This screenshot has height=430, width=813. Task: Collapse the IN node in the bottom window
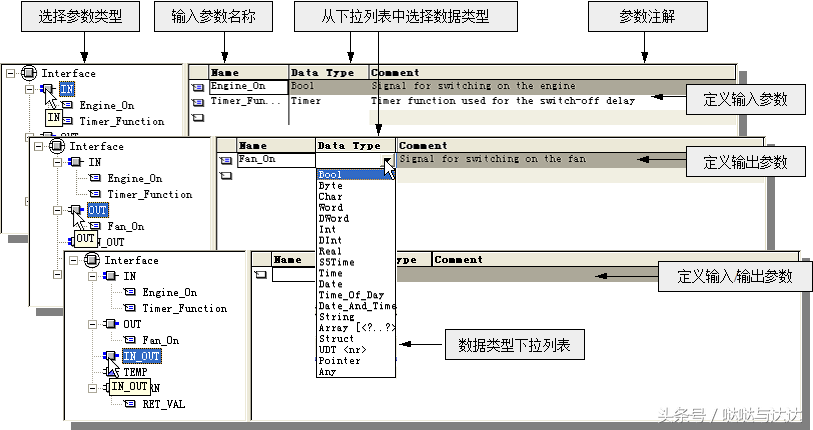[x=92, y=276]
